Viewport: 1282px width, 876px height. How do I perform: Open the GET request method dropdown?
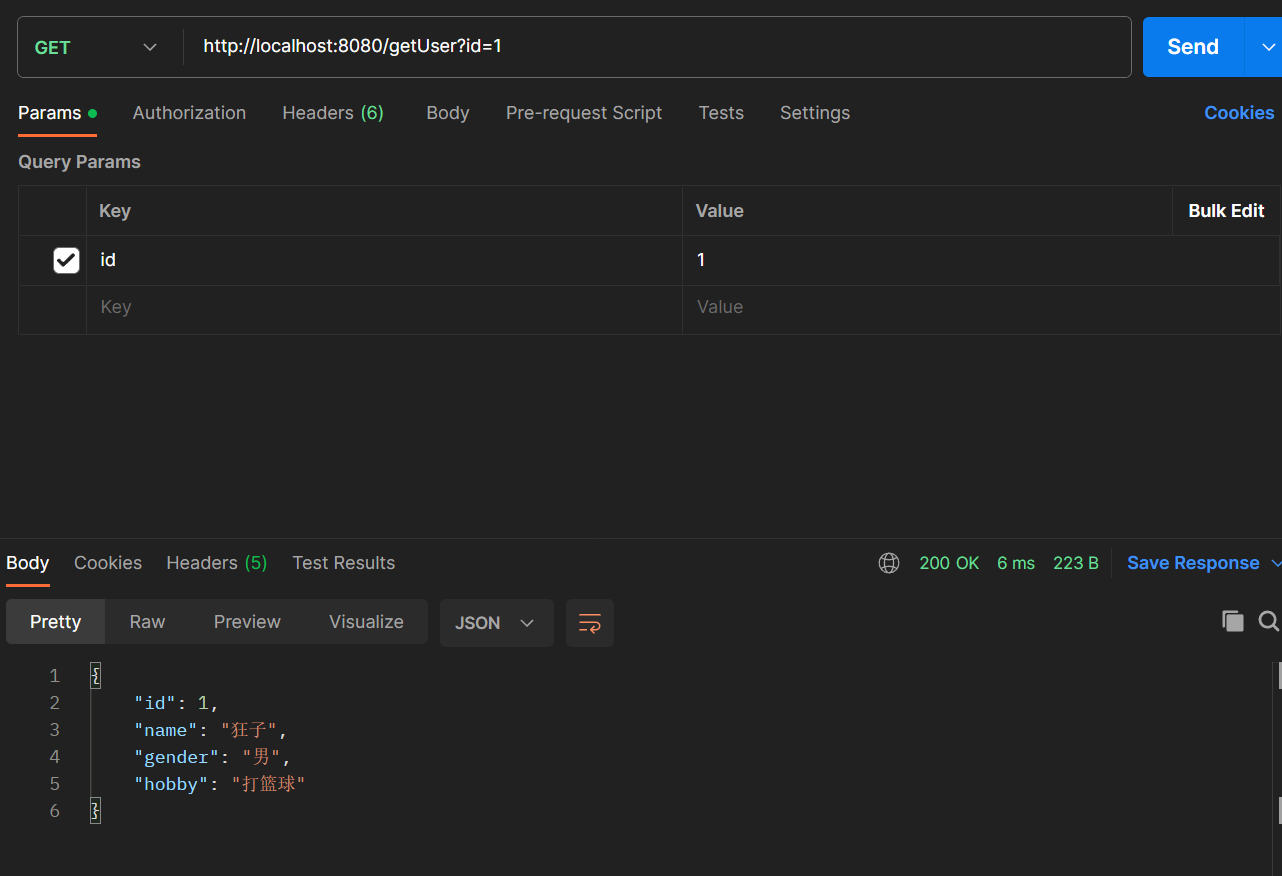[x=148, y=46]
